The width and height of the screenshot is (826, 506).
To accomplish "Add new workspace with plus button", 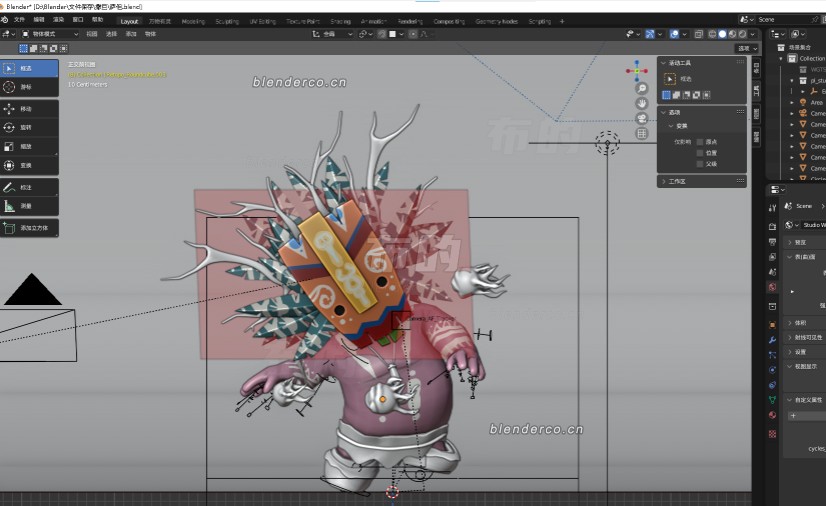I will (562, 22).
